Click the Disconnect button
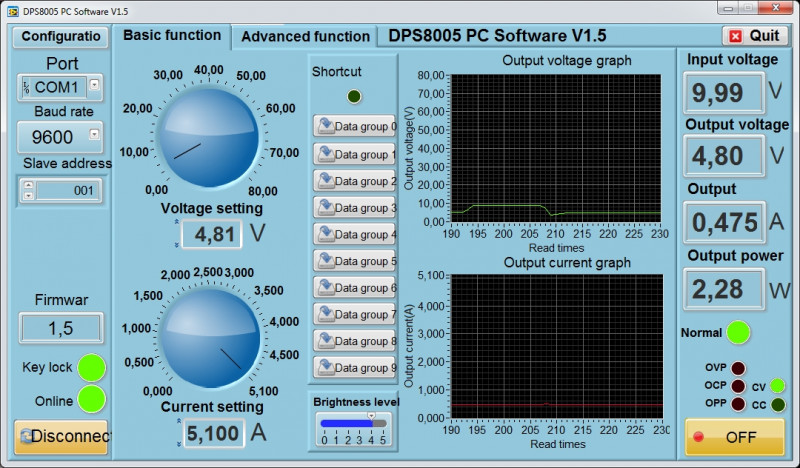The width and height of the screenshot is (800, 468). tap(61, 436)
